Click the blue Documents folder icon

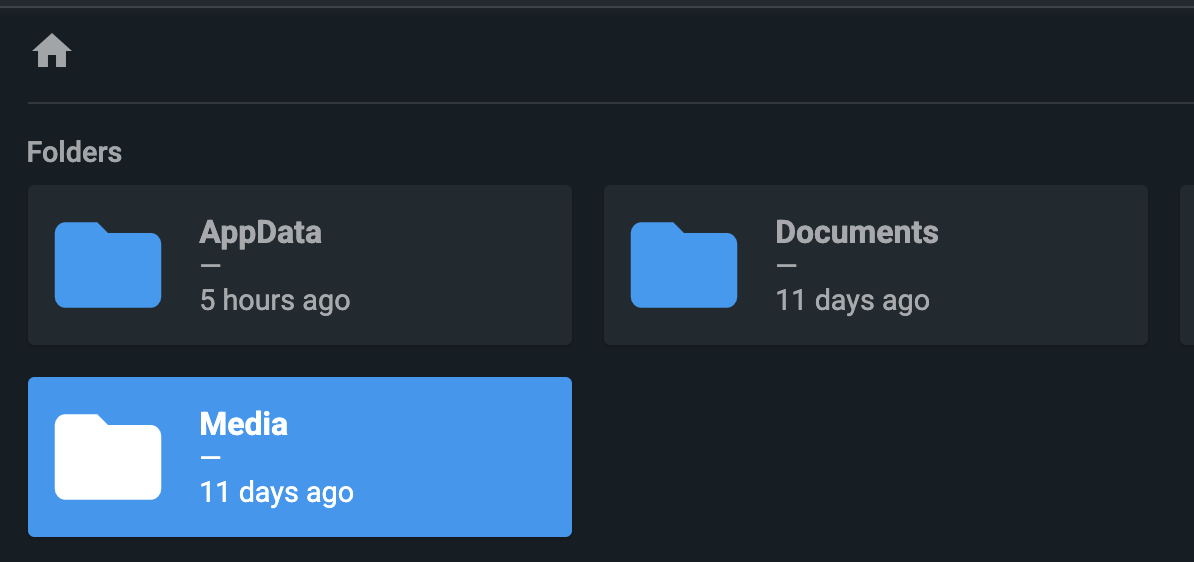coord(684,264)
